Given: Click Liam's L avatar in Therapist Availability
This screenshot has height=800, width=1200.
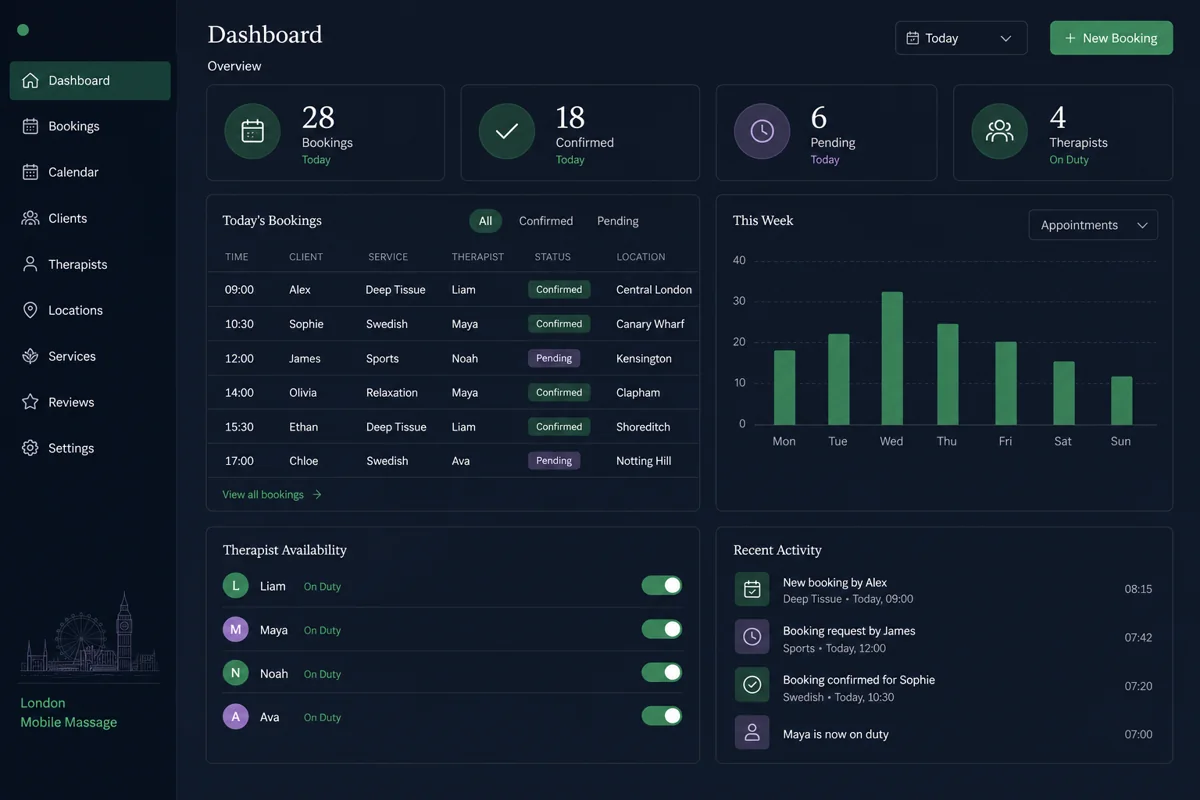Looking at the screenshot, I should pyautogui.click(x=235, y=586).
